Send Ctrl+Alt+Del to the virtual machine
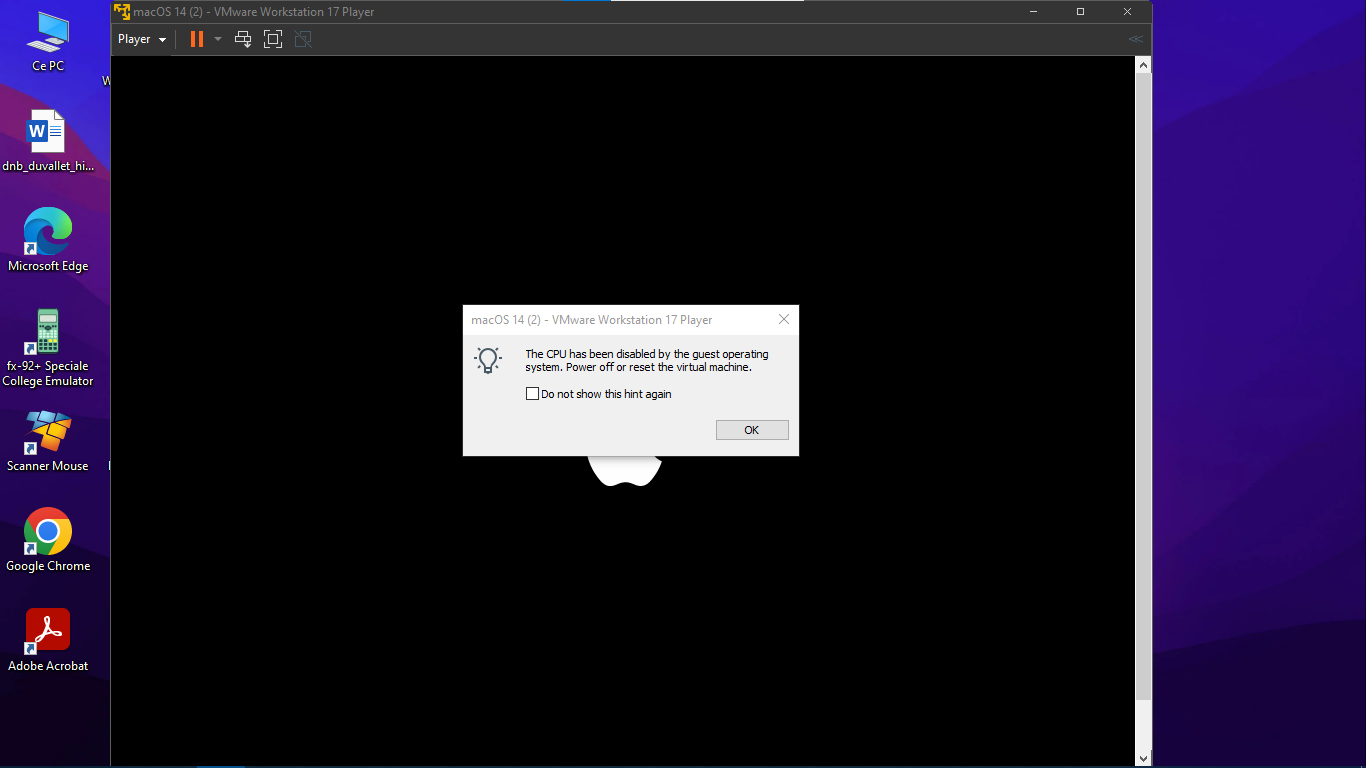 pos(243,39)
